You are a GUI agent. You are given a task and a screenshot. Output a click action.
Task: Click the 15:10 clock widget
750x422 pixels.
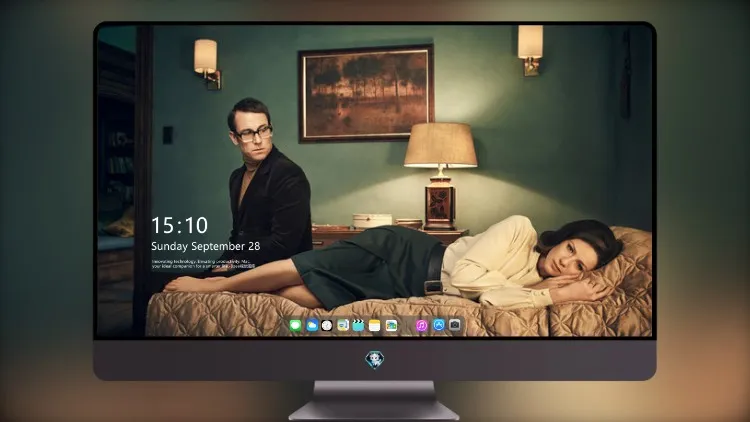click(179, 225)
